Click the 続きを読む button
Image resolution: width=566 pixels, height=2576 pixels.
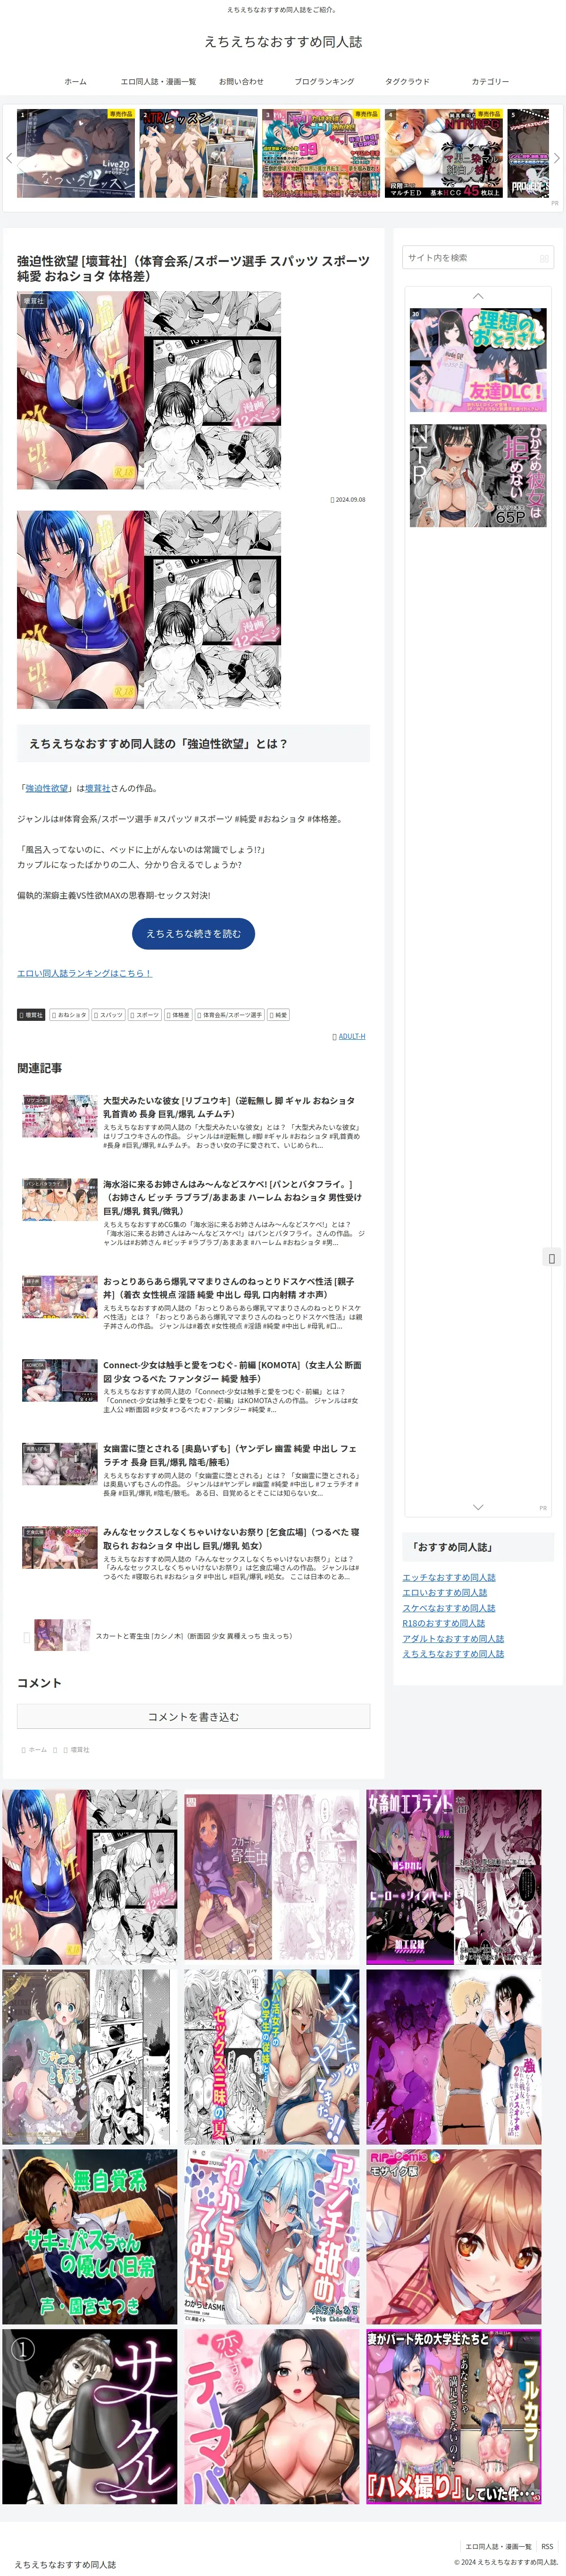193,934
